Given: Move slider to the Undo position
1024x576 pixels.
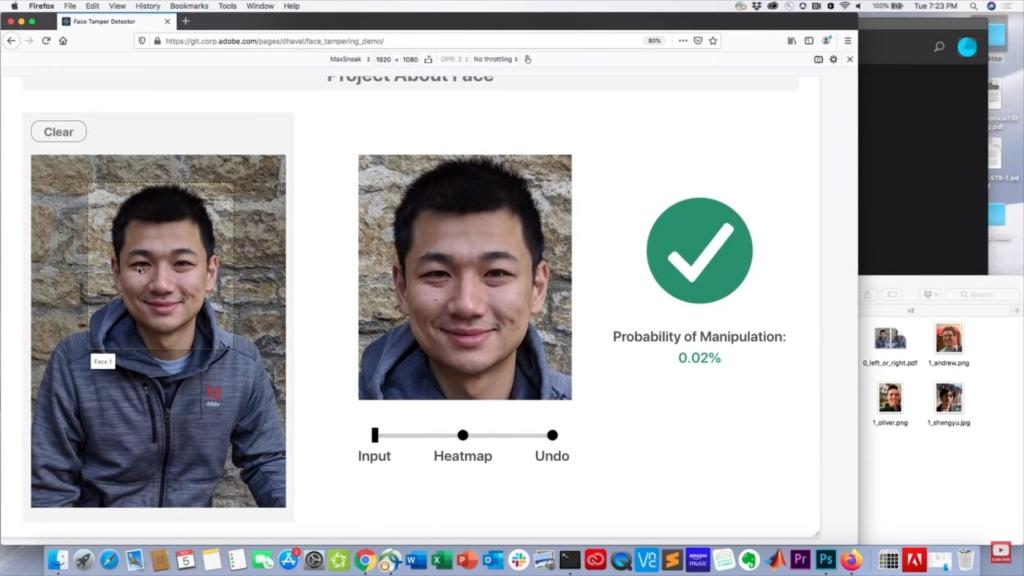Looking at the screenshot, I should pyautogui.click(x=552, y=435).
